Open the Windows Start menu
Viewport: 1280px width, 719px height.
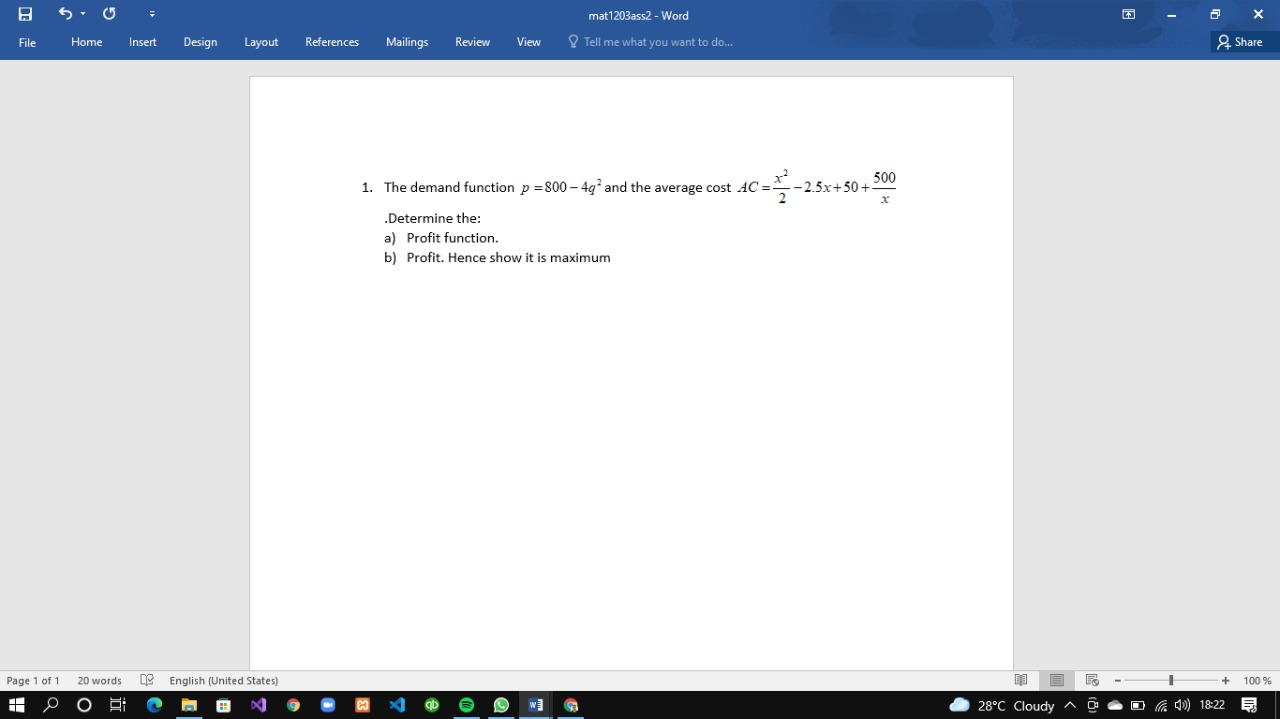(x=16, y=705)
